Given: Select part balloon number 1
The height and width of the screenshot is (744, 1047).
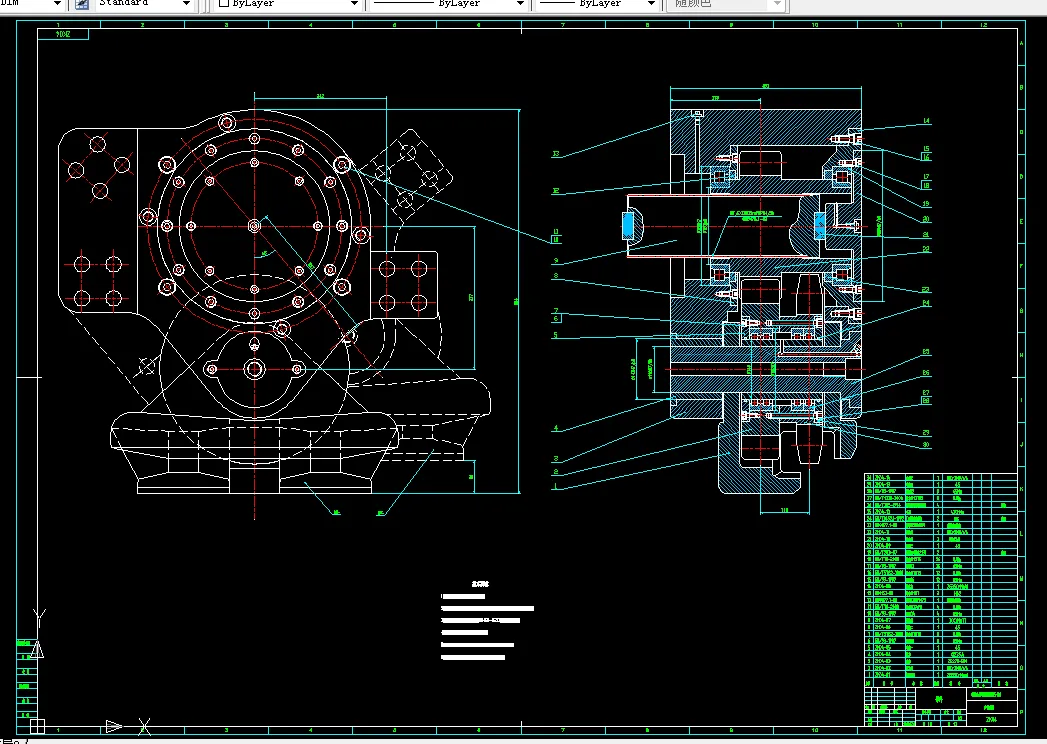Looking at the screenshot, I should click(556, 487).
